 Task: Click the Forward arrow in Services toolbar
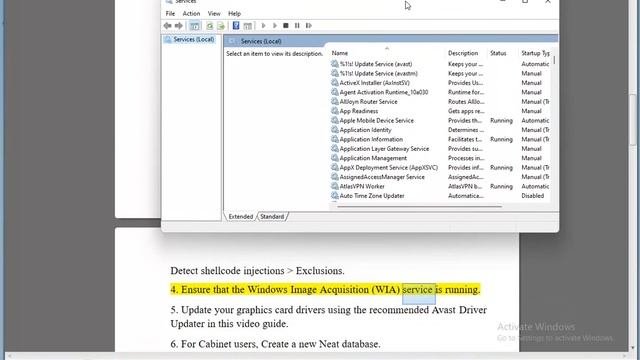pyautogui.click(x=179, y=26)
